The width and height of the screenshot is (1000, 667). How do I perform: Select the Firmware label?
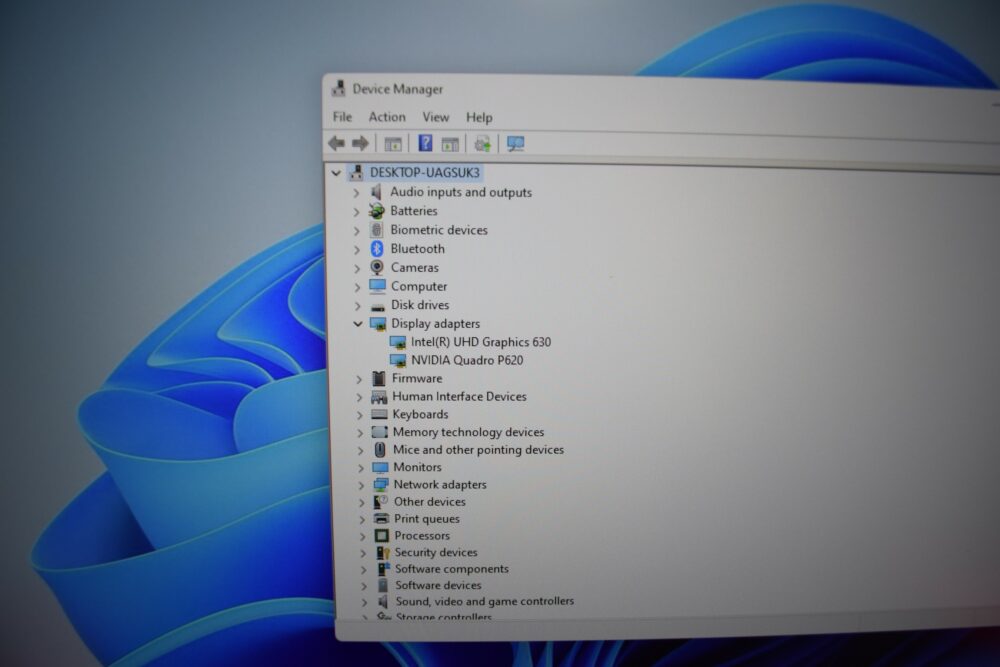(x=417, y=379)
